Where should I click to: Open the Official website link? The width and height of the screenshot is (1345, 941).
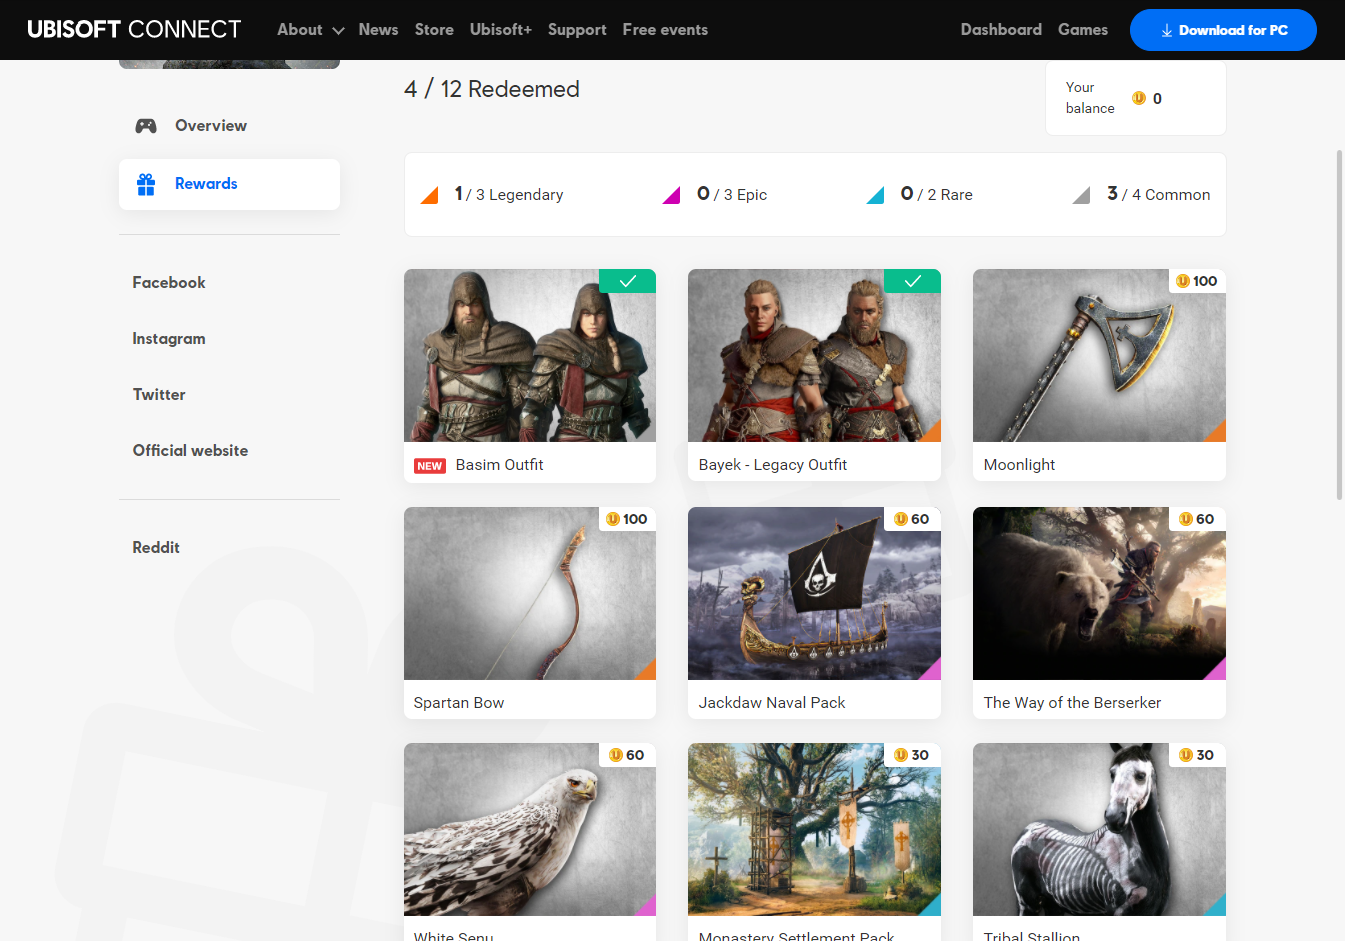coord(190,451)
